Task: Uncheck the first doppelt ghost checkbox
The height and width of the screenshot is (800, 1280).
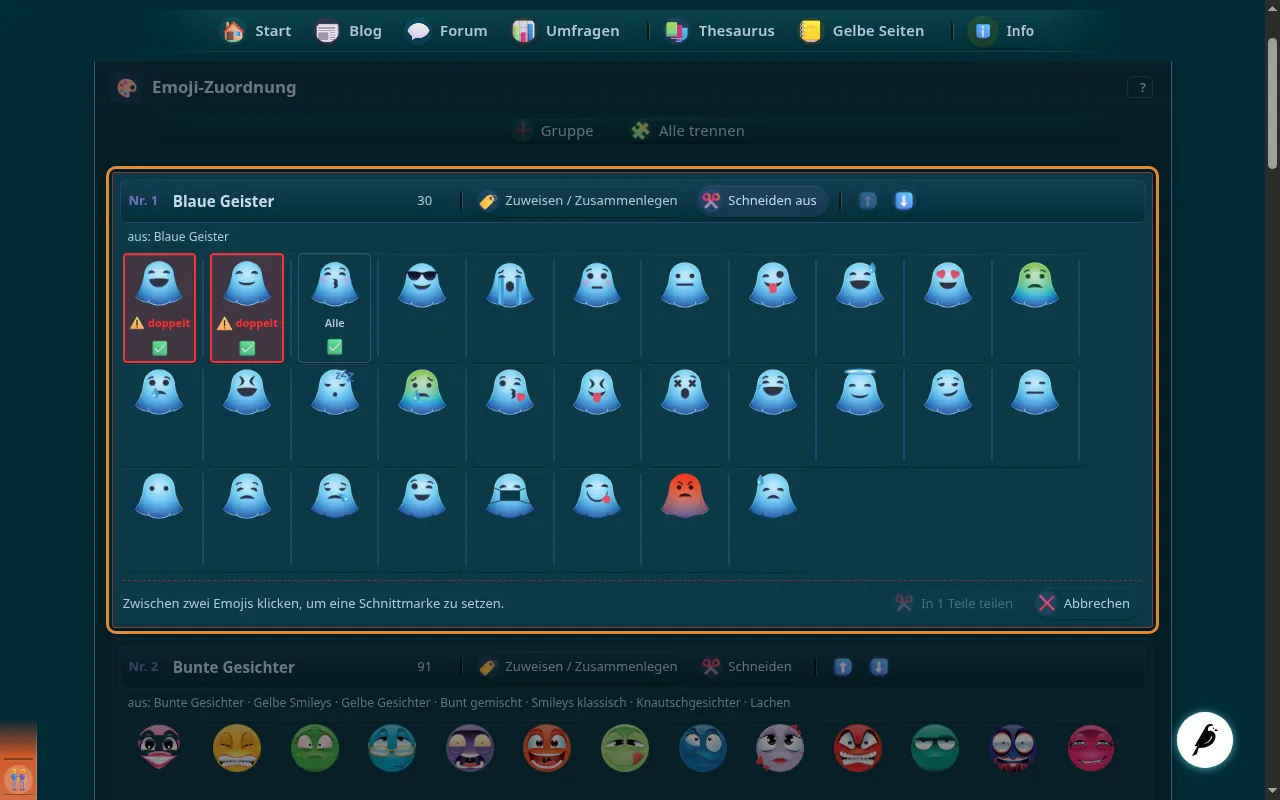Action: (160, 348)
